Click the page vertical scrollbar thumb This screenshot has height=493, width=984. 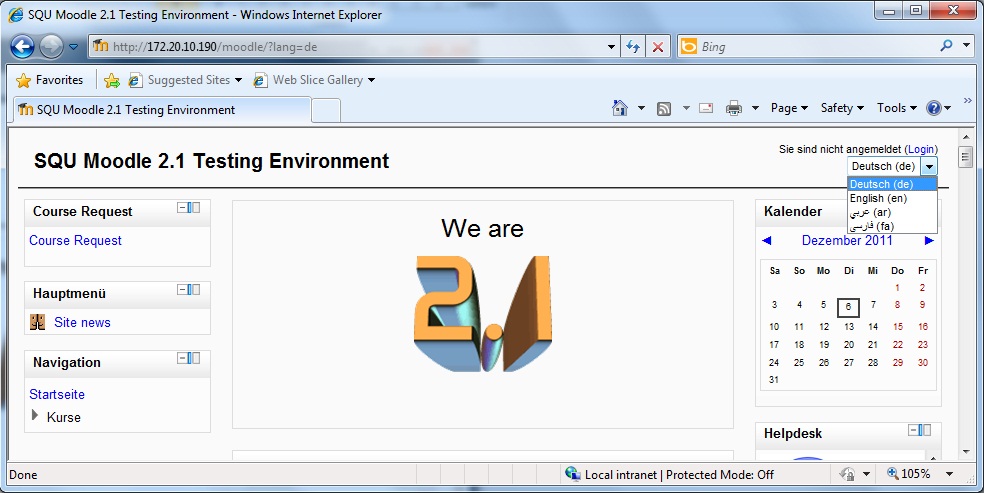coord(966,157)
